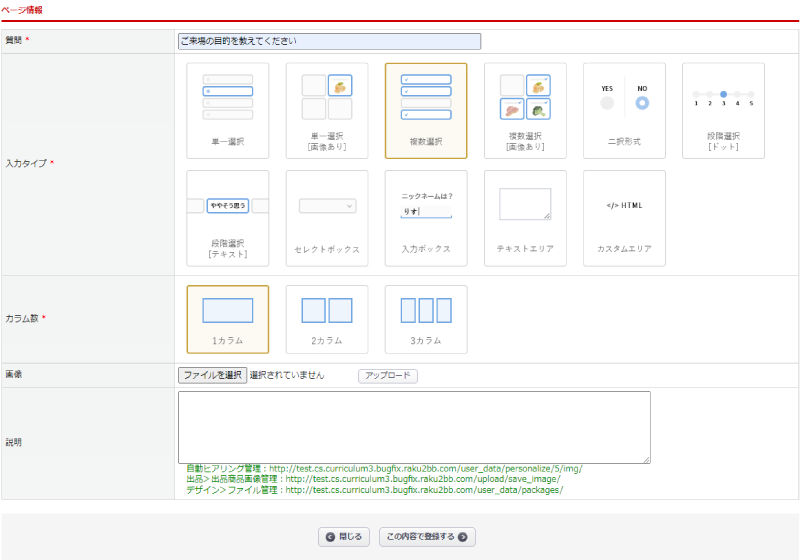Screen dimensions: 800x560
Task: Choose the セレクトボックス input type
Action: [x=327, y=218]
